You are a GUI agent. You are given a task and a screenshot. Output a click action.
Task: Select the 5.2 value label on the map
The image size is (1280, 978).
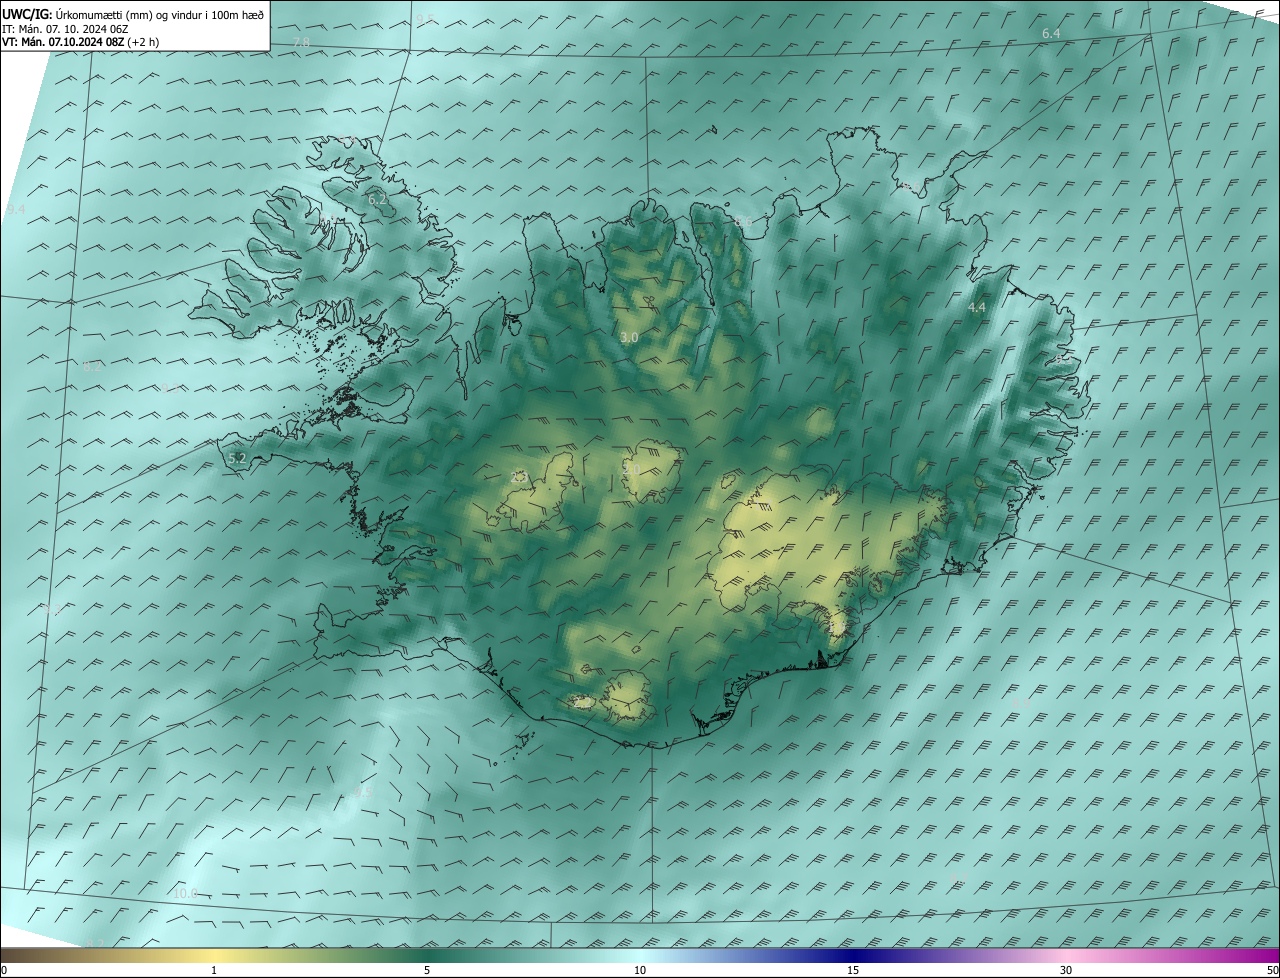coord(237,458)
